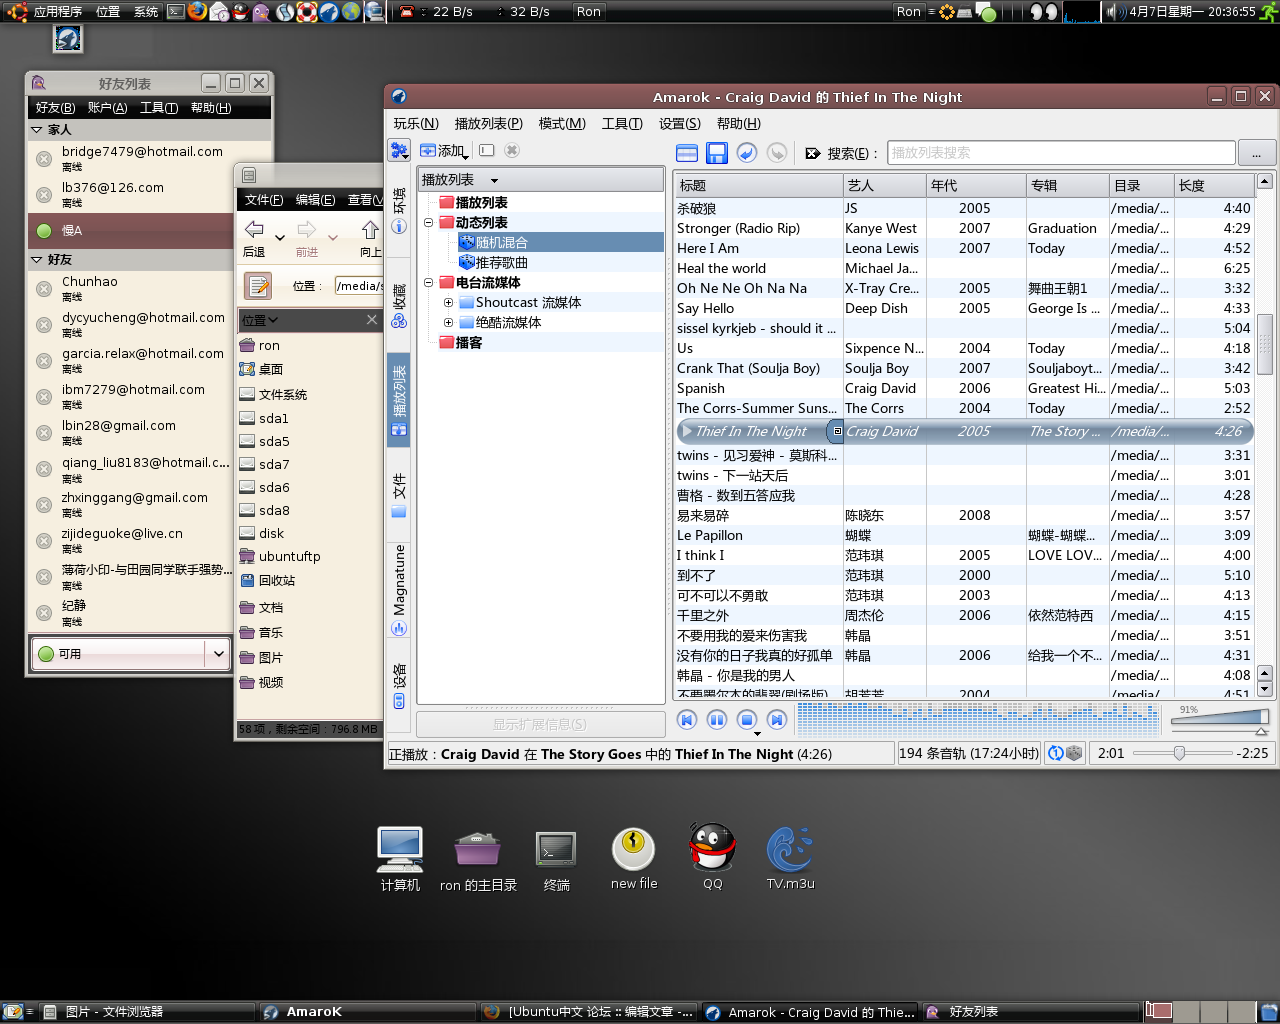Click the grayed delete icon in playlist browser
This screenshot has width=1280, height=1024.
(x=512, y=150)
